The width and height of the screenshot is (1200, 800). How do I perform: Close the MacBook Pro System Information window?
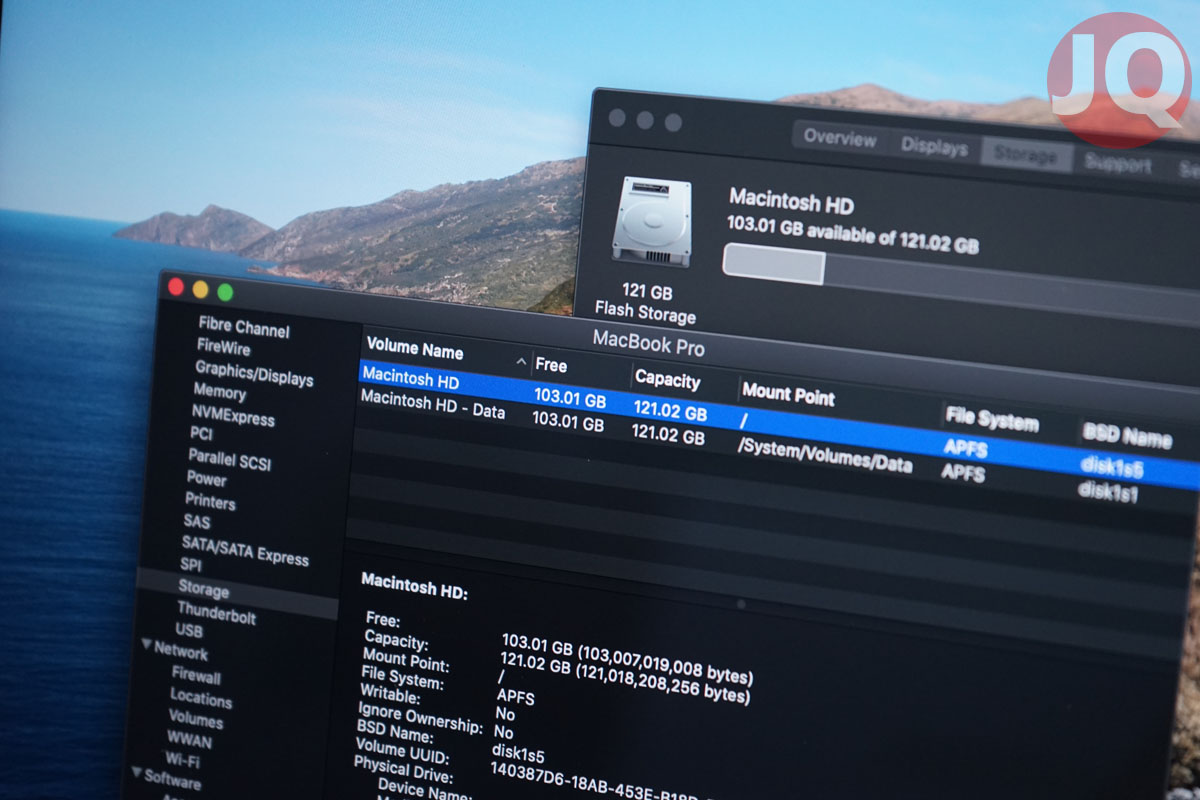click(176, 287)
